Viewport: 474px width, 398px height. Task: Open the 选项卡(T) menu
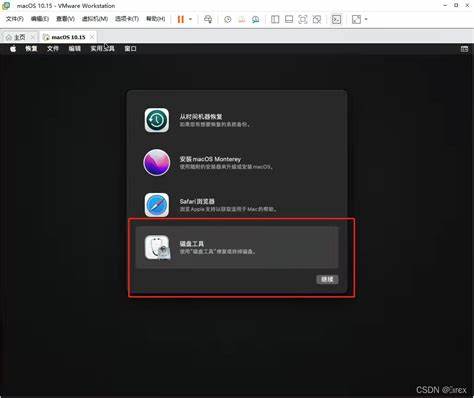pyautogui.click(x=127, y=19)
